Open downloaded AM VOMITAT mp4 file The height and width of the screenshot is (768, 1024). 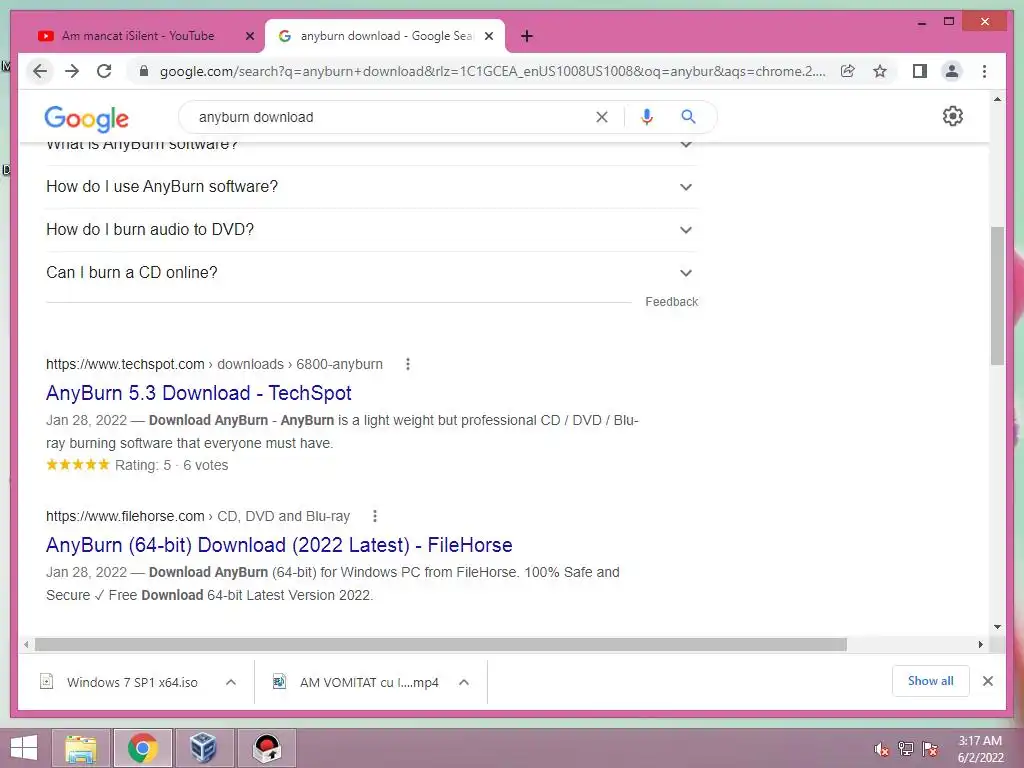(x=369, y=682)
